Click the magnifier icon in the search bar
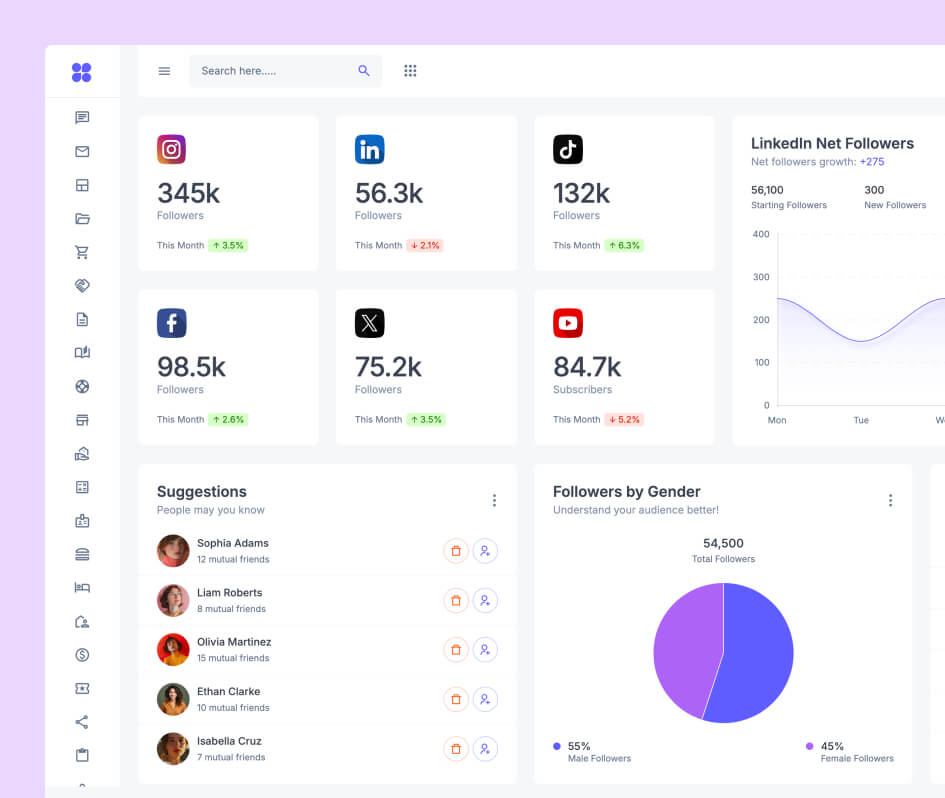Image resolution: width=945 pixels, height=798 pixels. (x=364, y=71)
